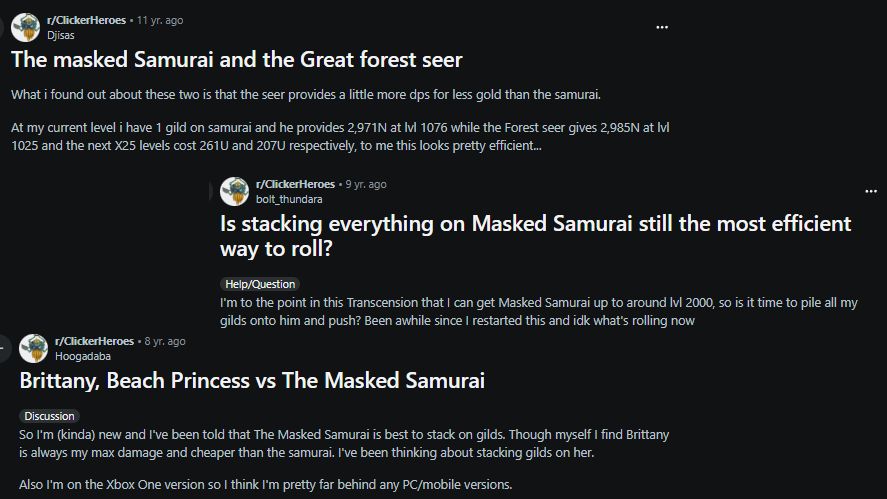Image resolution: width=887 pixels, height=499 pixels.
Task: Click the "11 yr. ago" timestamp
Action: [x=160, y=20]
